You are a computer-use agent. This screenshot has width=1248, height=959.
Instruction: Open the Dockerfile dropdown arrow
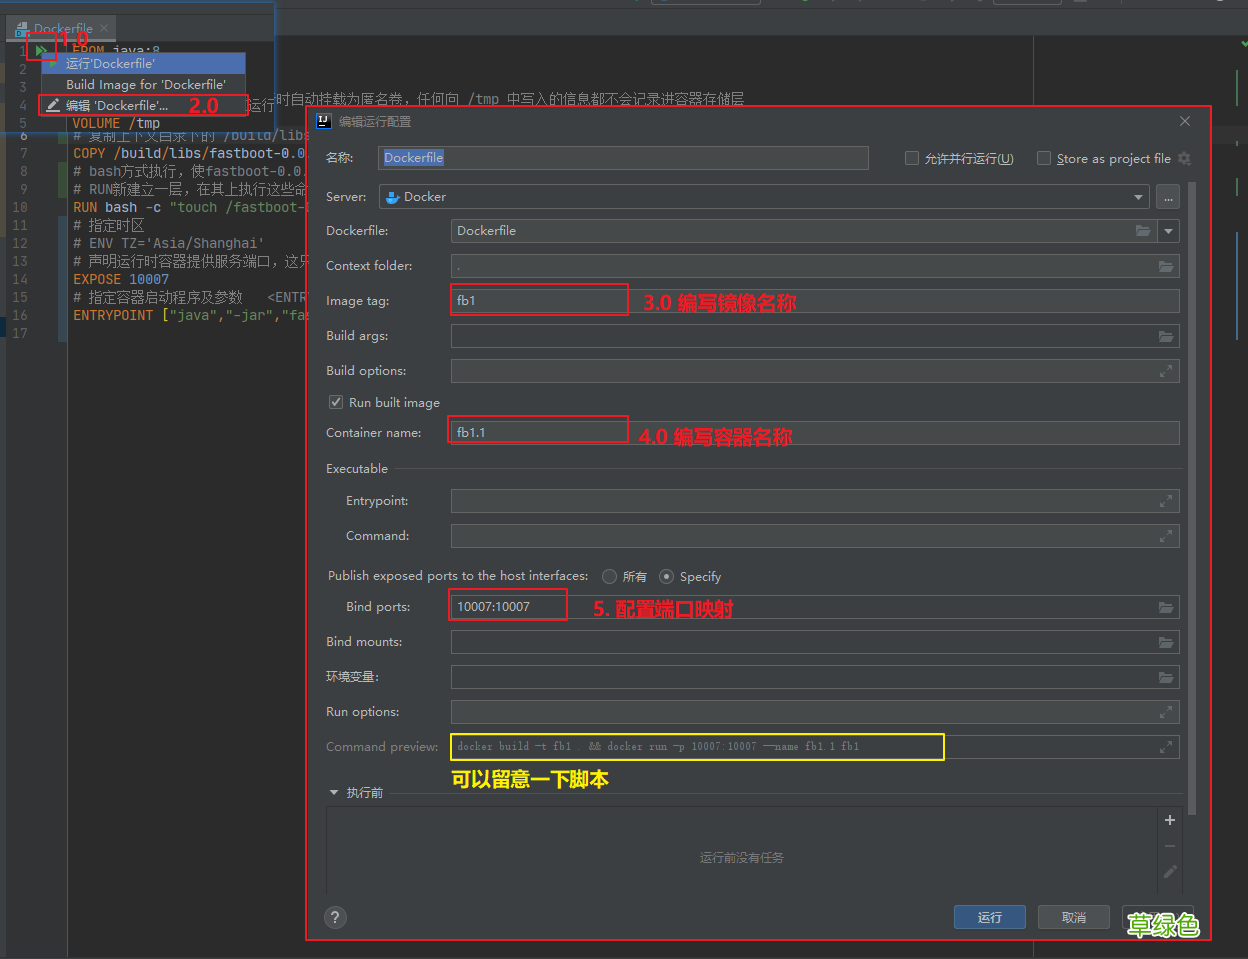(1167, 231)
